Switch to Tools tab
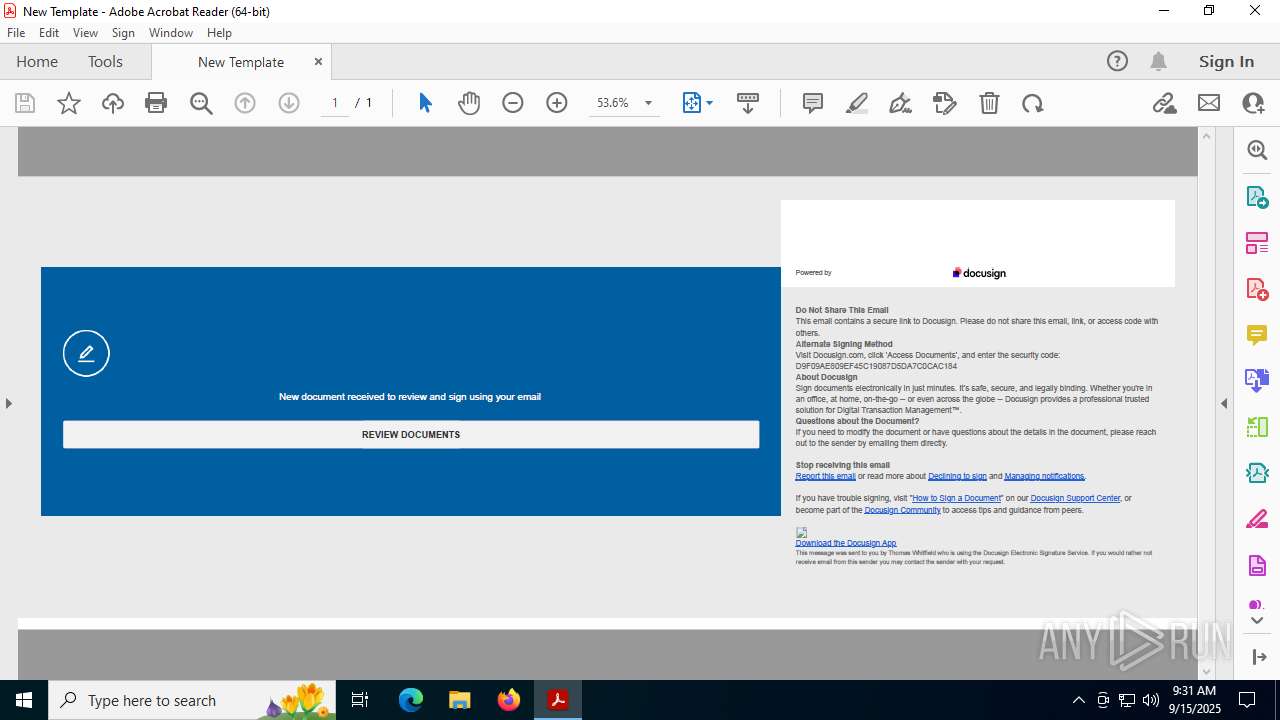 105,61
